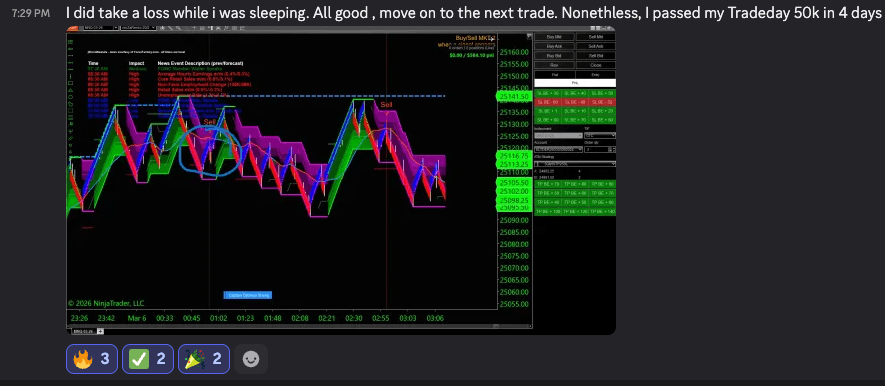Click the SL BE + 30 button
The image size is (885, 386).
[x=547, y=93]
